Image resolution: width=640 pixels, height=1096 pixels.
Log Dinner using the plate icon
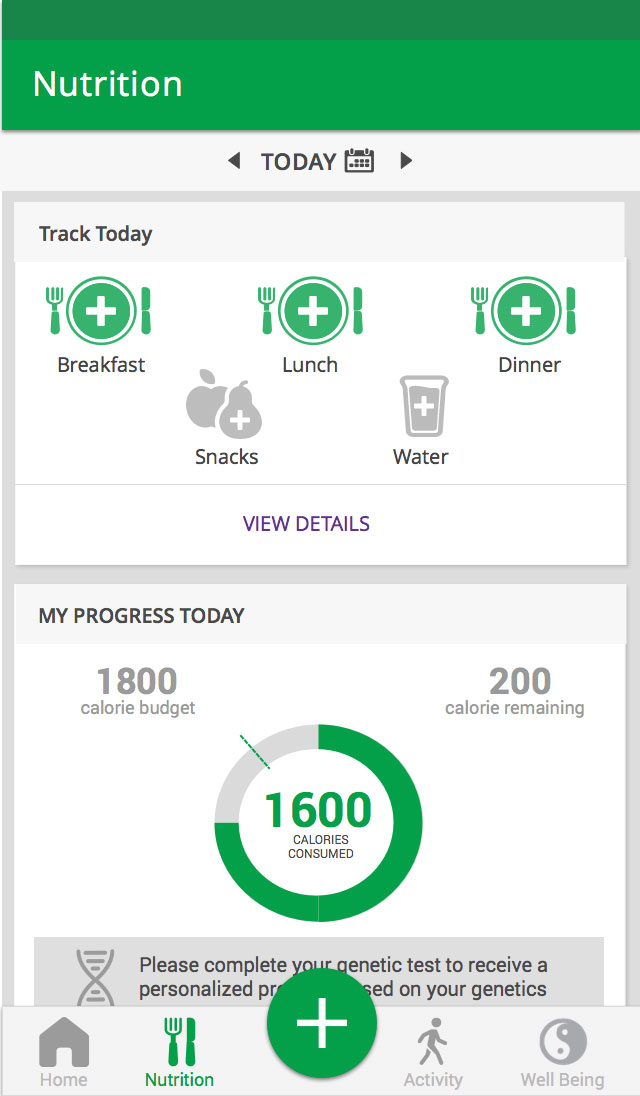(x=526, y=310)
